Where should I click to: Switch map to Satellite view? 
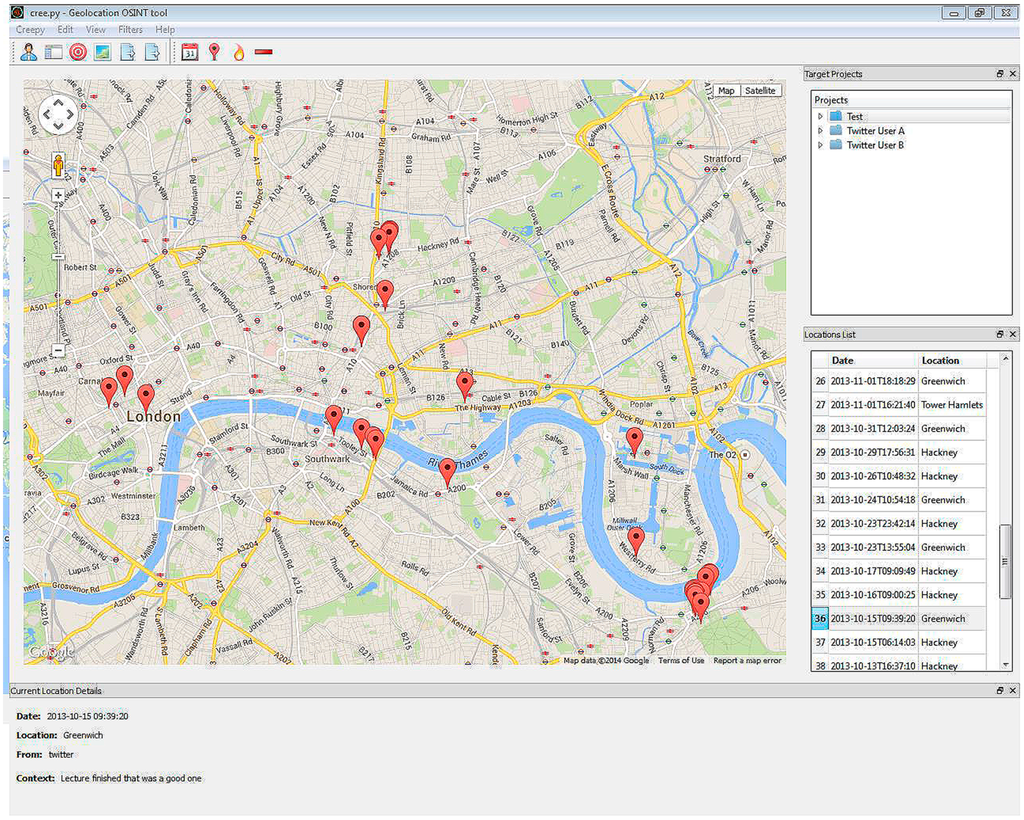tap(760, 91)
